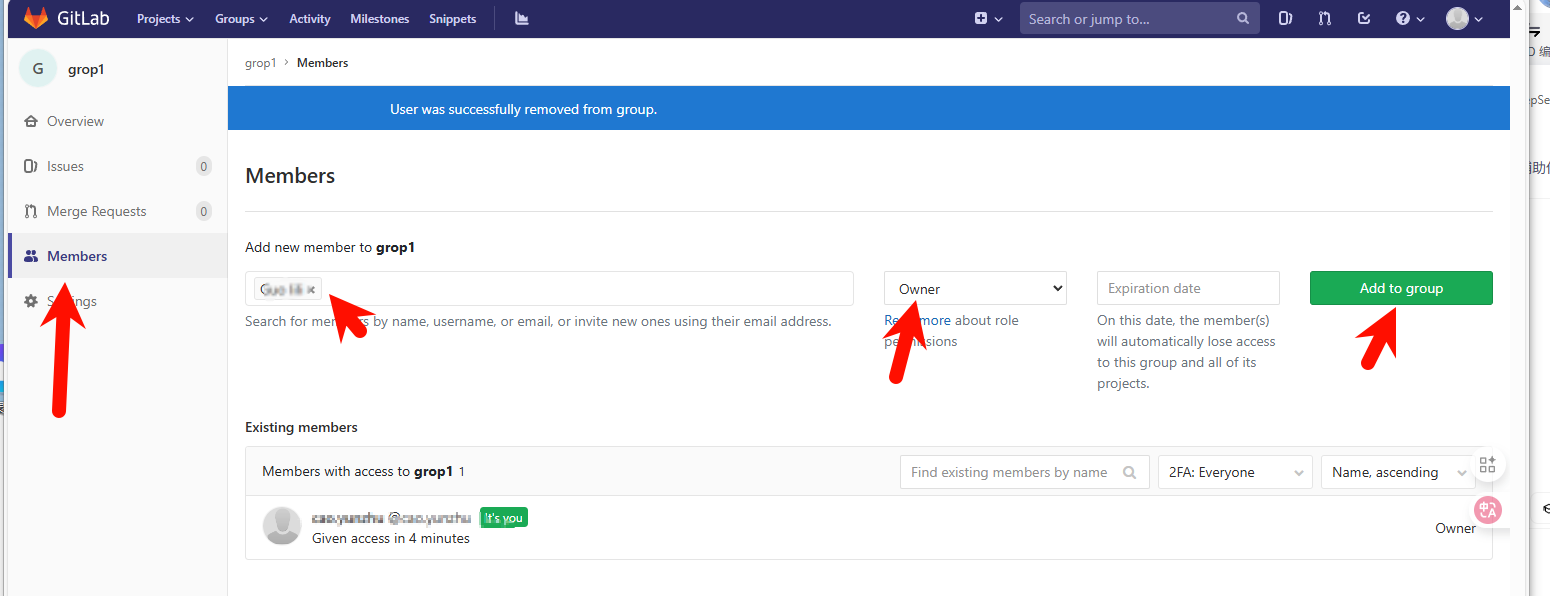The width and height of the screenshot is (1550, 596).
Task: Open Issues in the sidebar
Action: (x=65, y=166)
